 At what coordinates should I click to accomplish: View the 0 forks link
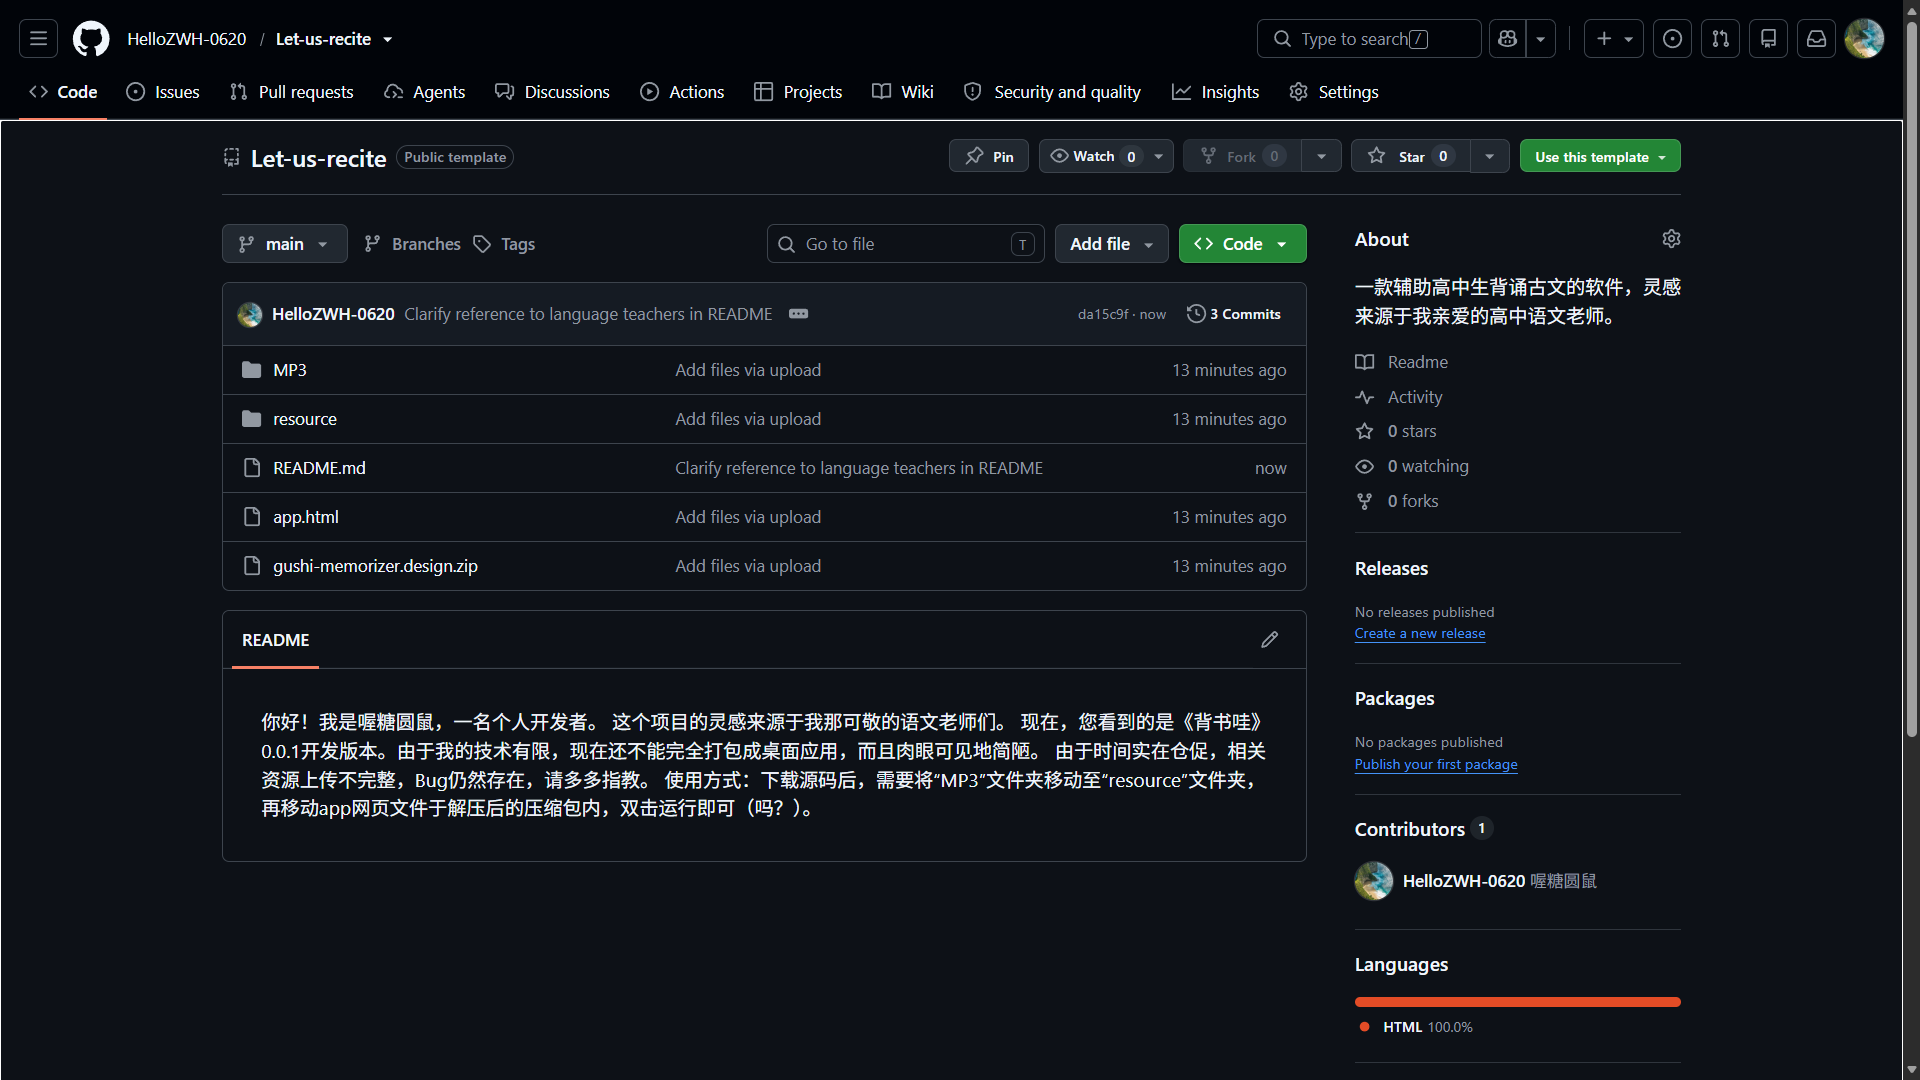[x=1397, y=501]
